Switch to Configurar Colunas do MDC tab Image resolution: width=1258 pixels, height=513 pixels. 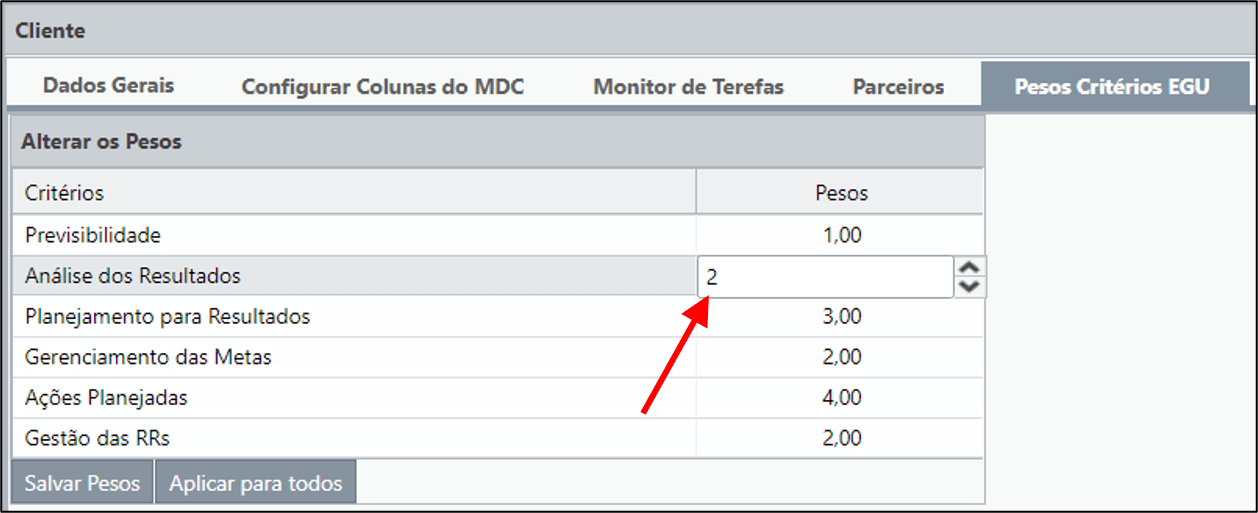click(x=383, y=87)
